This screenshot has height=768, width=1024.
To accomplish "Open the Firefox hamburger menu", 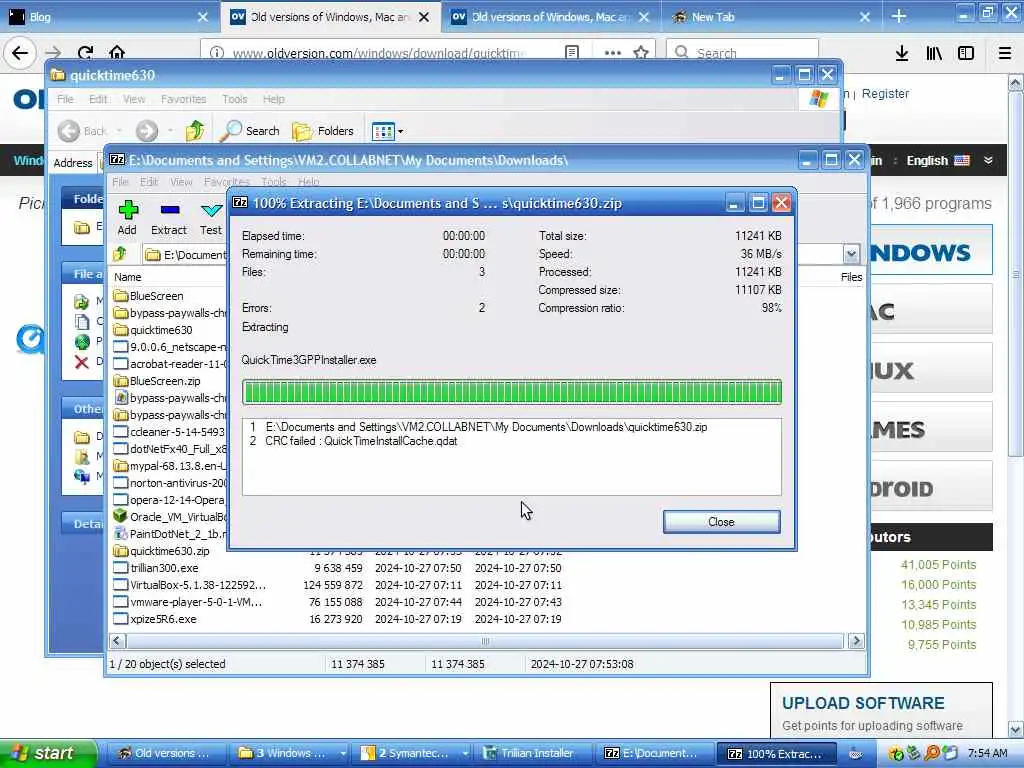I will point(1005,53).
